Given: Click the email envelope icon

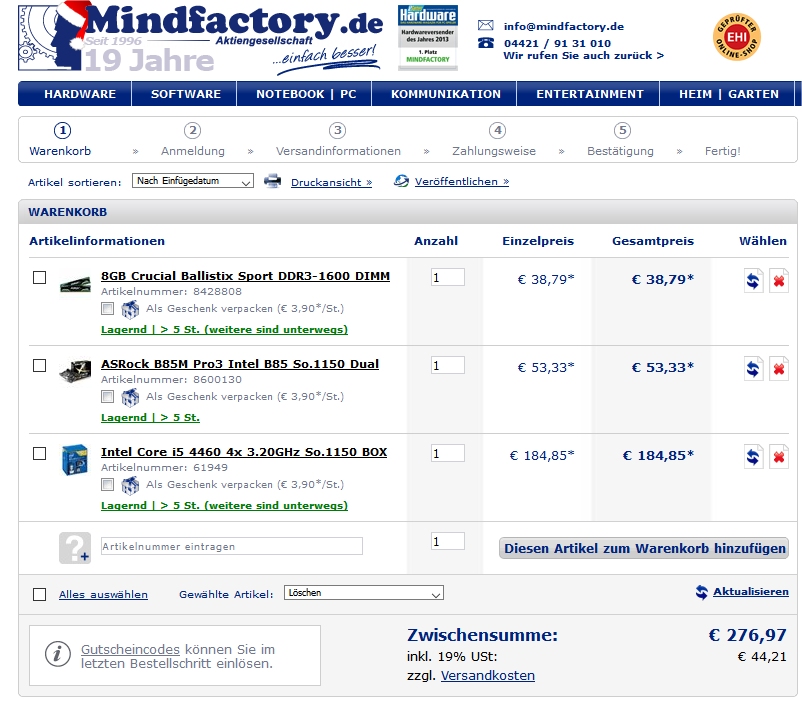Looking at the screenshot, I should 485,25.
